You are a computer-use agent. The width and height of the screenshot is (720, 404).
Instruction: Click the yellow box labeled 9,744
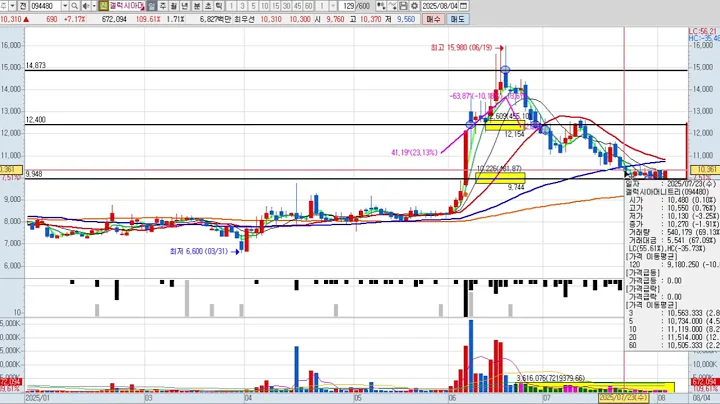click(x=500, y=178)
